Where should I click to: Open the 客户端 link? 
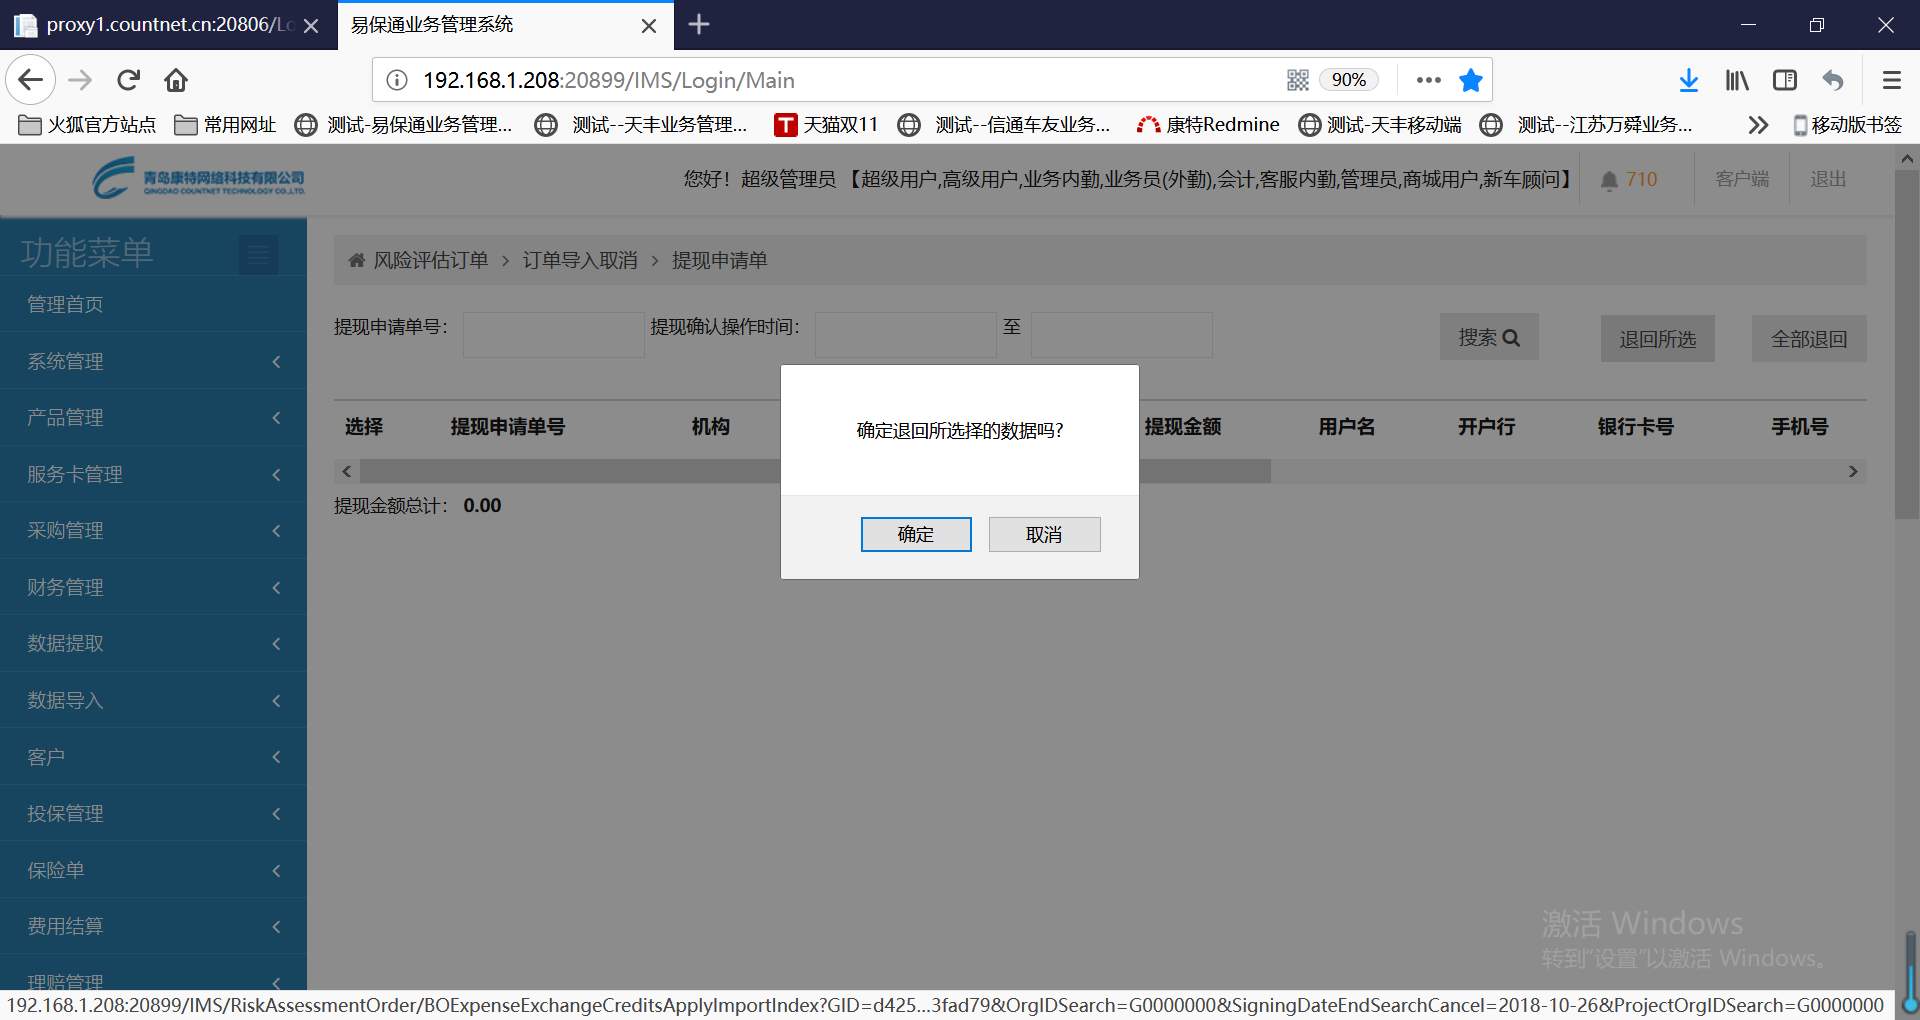(1742, 179)
